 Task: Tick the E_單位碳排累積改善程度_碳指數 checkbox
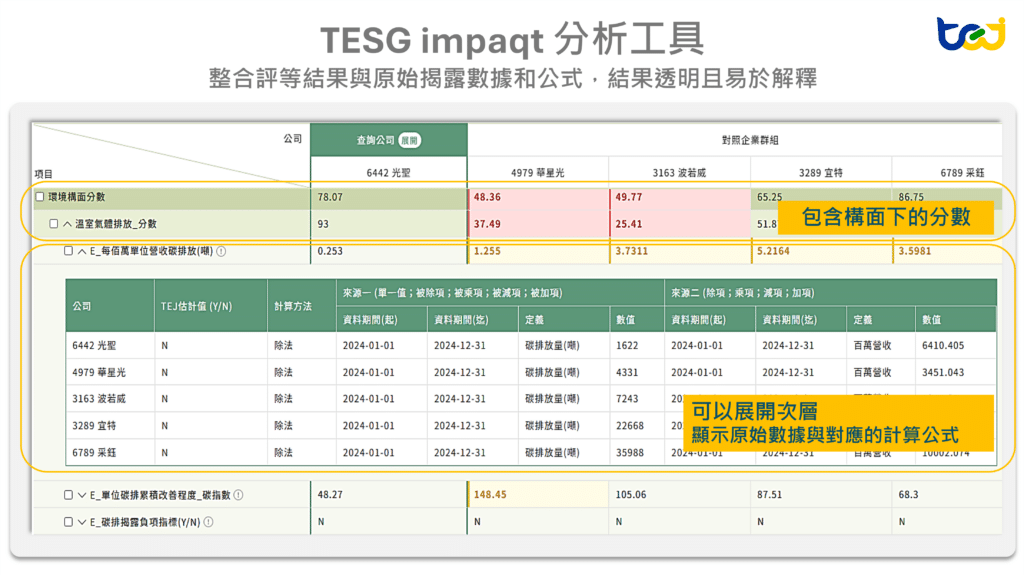[x=68, y=495]
